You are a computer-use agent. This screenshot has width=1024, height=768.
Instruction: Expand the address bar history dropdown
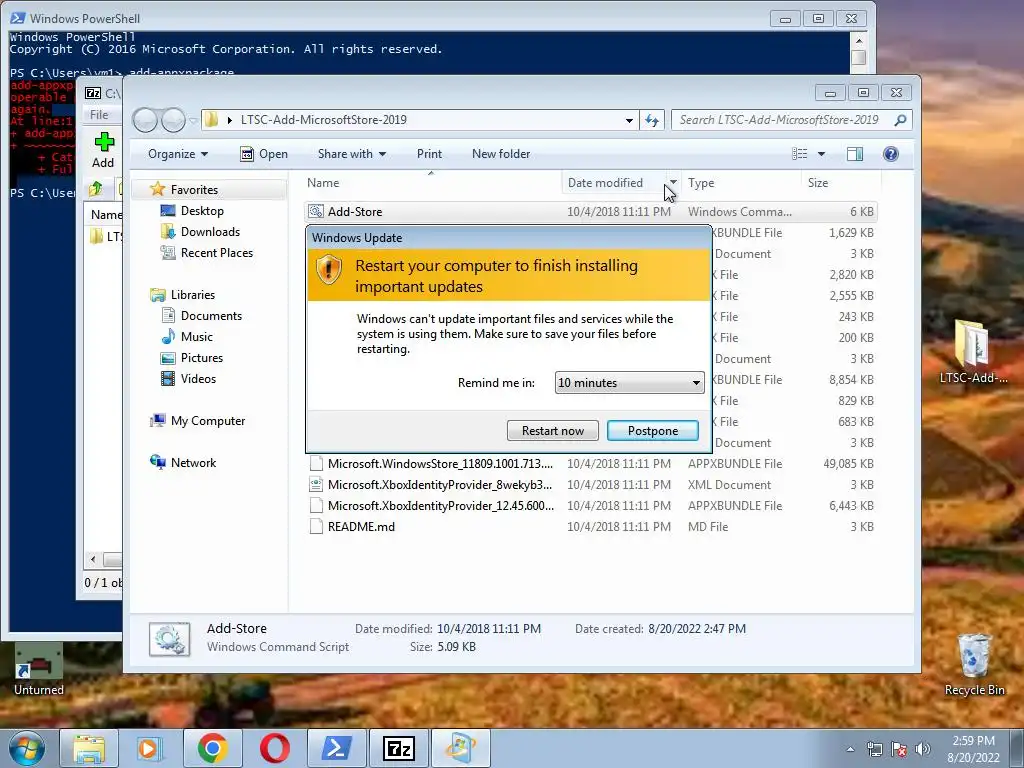coord(629,120)
